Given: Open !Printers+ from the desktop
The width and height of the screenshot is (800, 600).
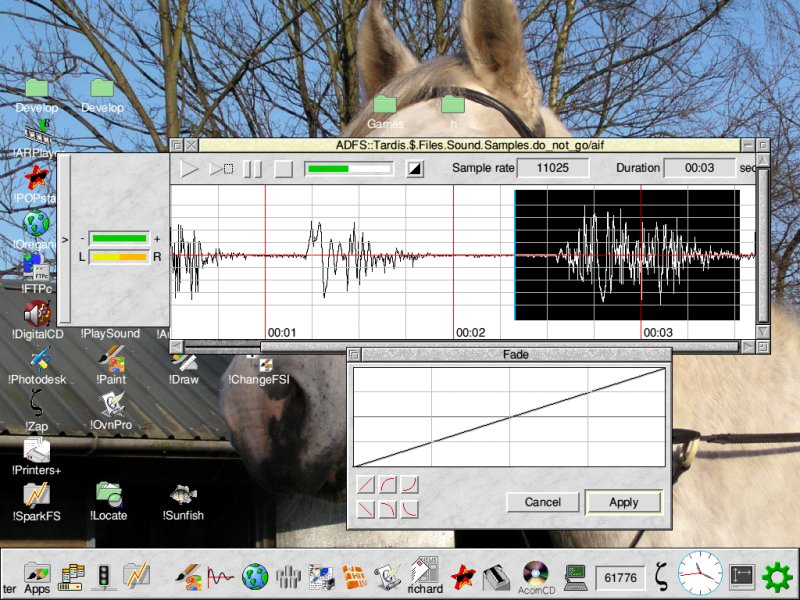Looking at the screenshot, I should 36,457.
